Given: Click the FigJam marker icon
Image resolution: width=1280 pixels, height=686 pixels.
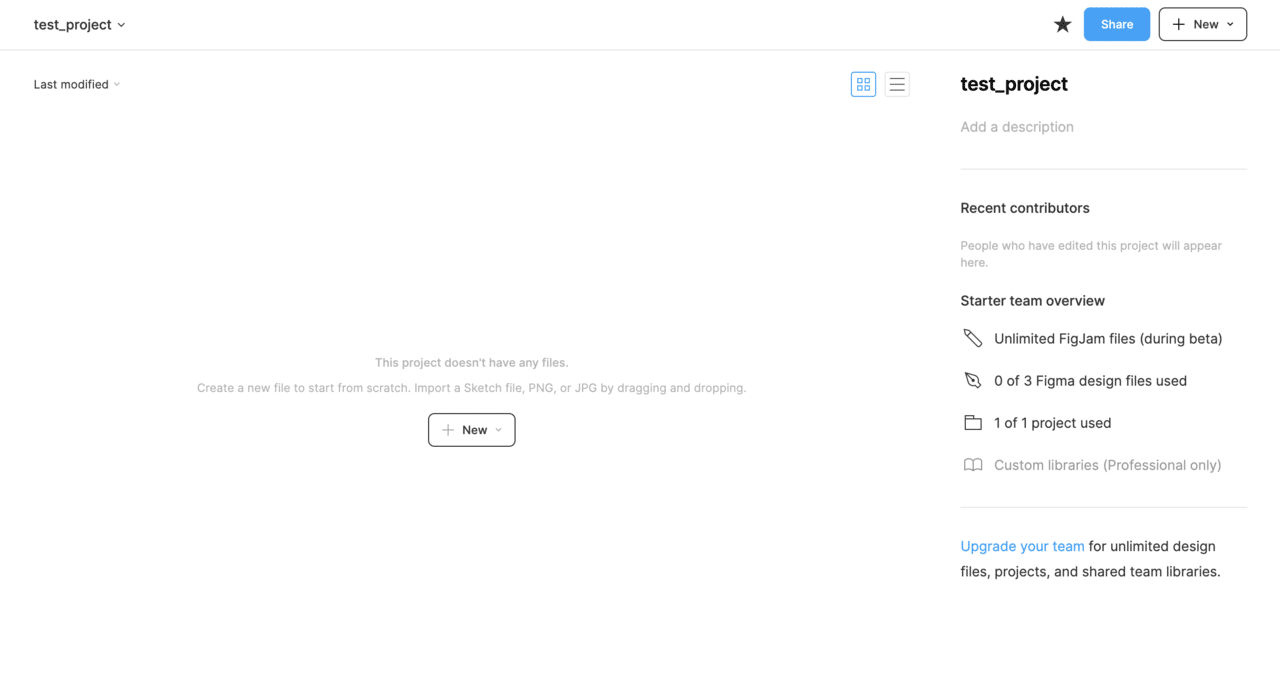Looking at the screenshot, I should pos(972,339).
